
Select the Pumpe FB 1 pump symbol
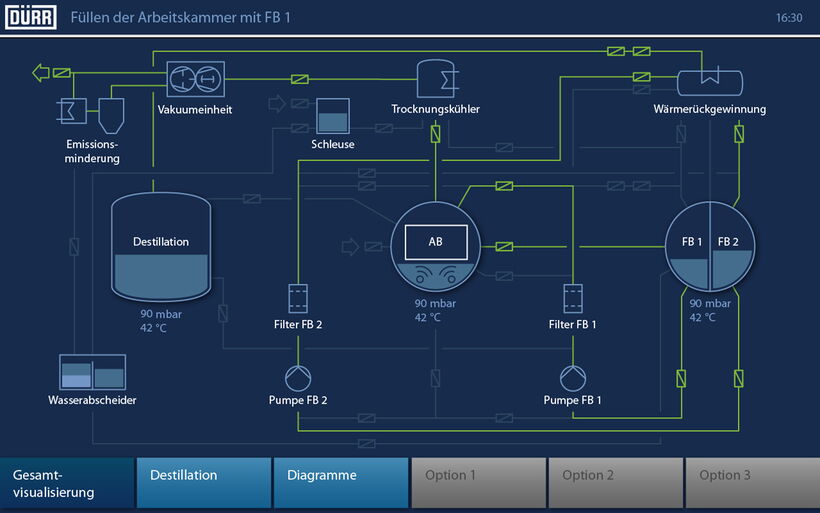pyautogui.click(x=573, y=378)
